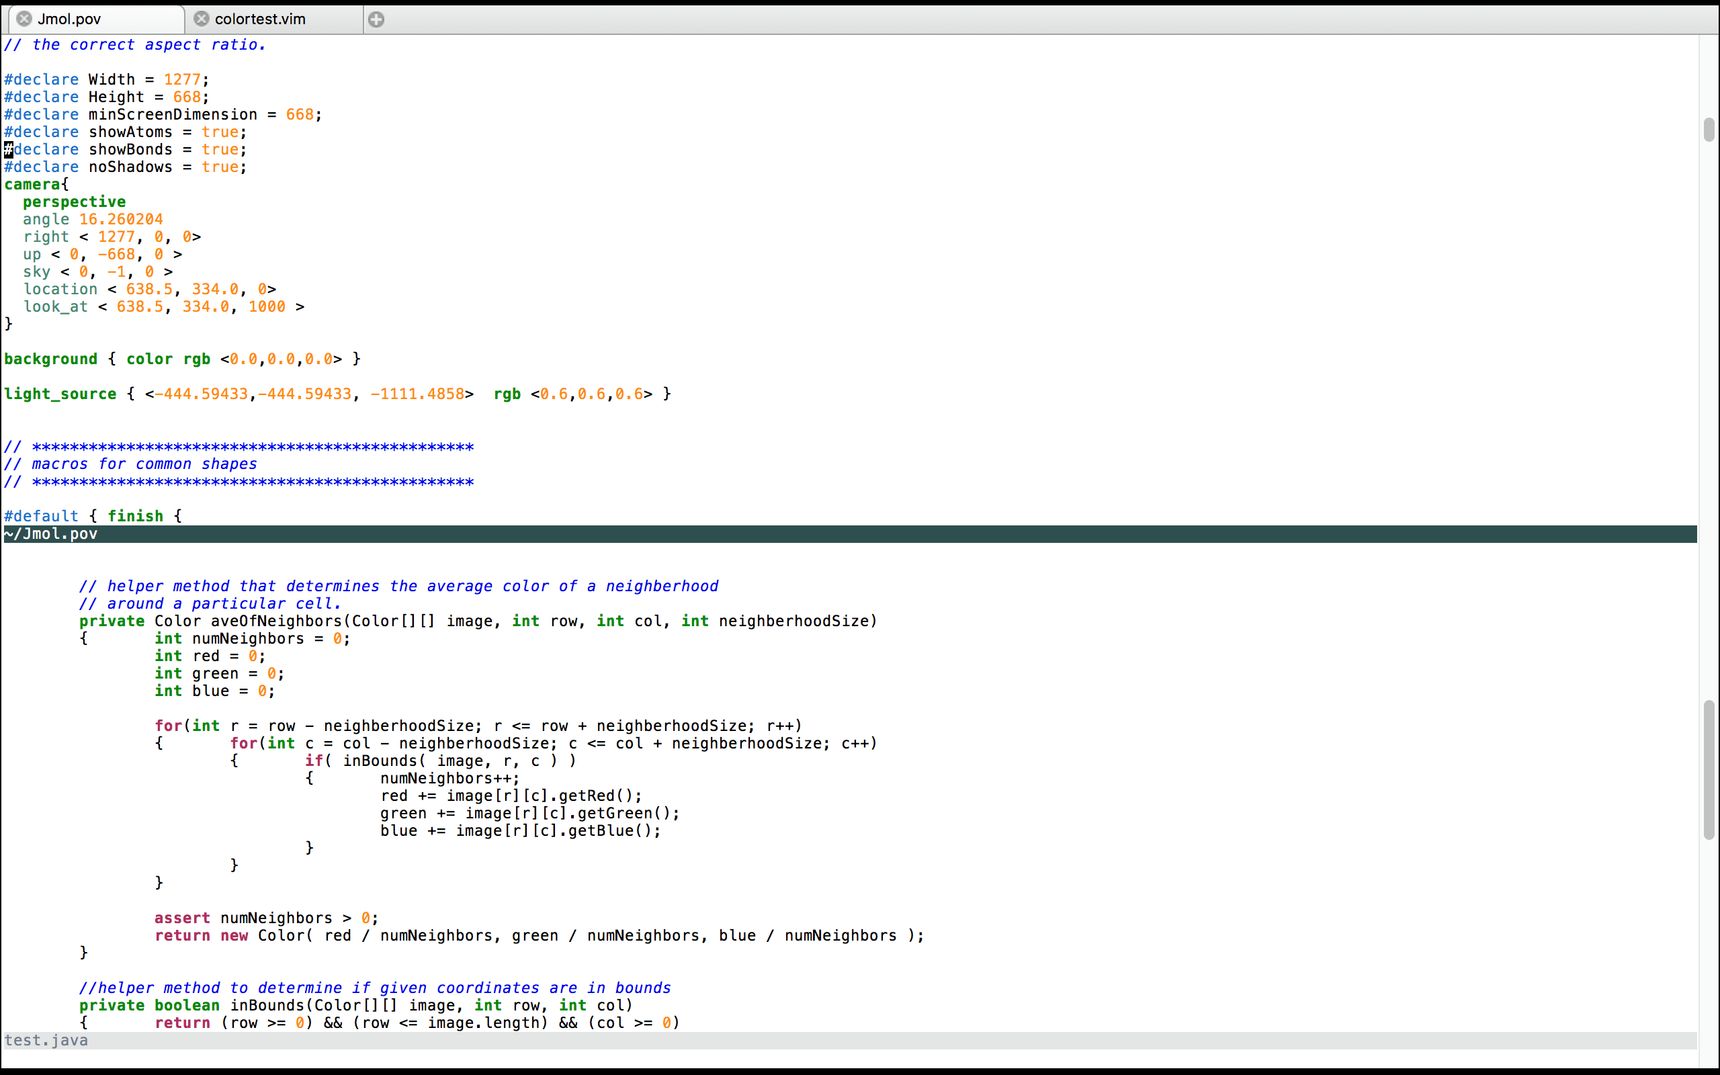Click the 'location < 638.5, 334.0, 0>' line

tap(150, 290)
